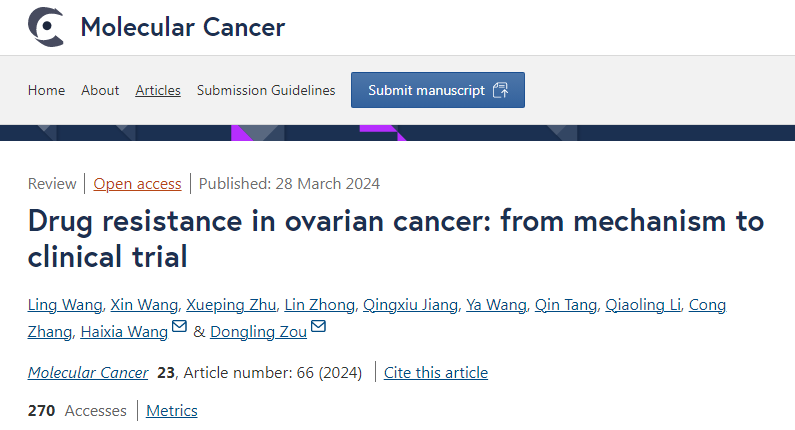795x430 pixels.
Task: Click the Qiaoling Li author link
Action: click(643, 305)
